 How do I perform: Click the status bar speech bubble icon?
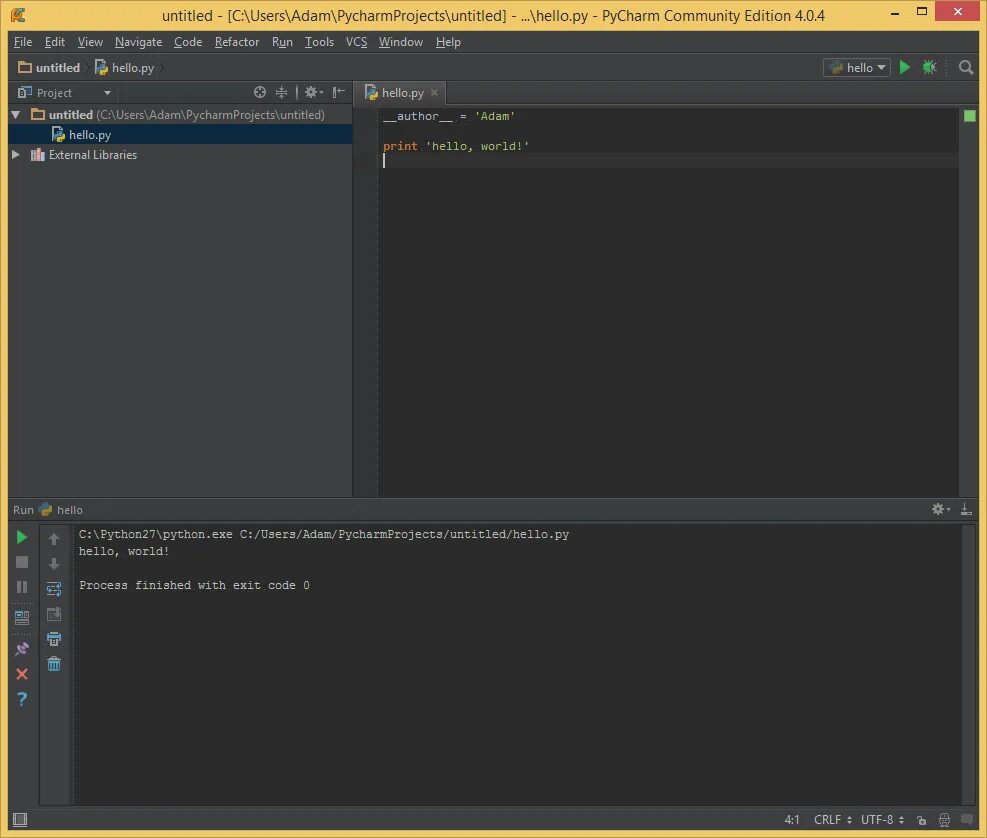pos(967,819)
